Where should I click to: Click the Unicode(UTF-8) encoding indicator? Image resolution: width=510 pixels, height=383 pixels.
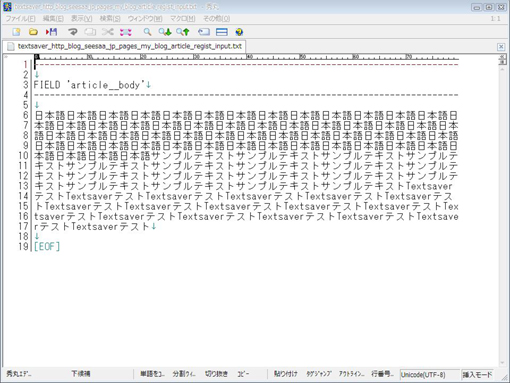(429, 375)
